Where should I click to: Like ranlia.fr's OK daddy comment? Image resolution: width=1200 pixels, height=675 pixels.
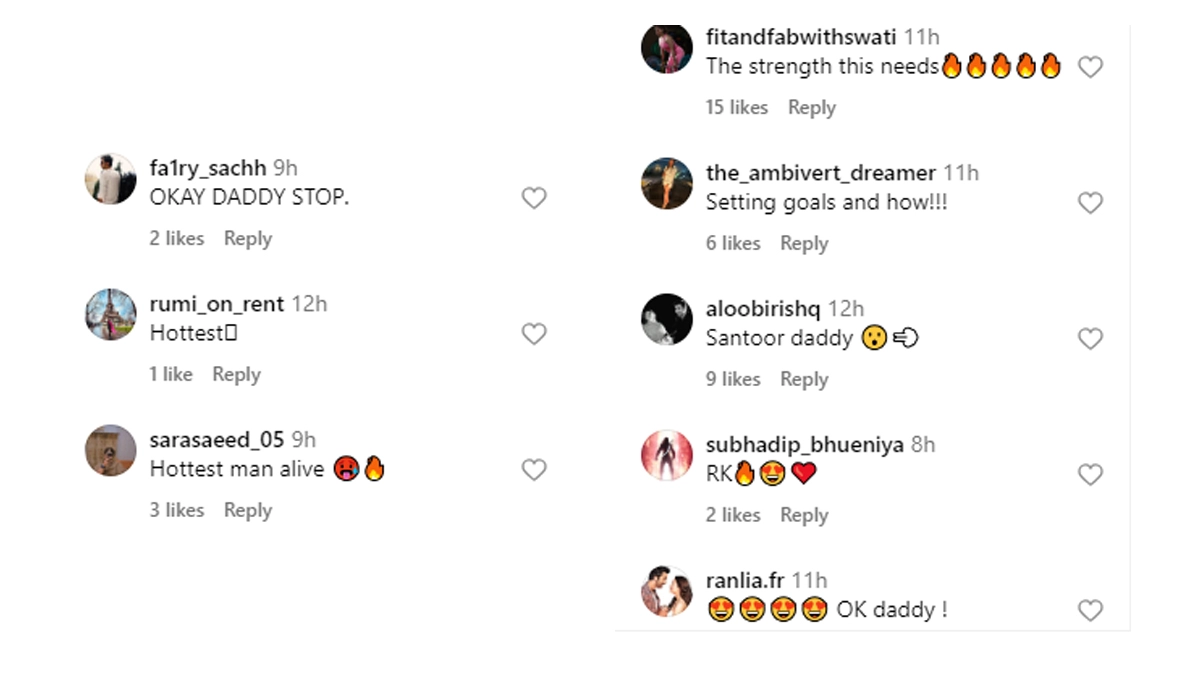click(1090, 610)
